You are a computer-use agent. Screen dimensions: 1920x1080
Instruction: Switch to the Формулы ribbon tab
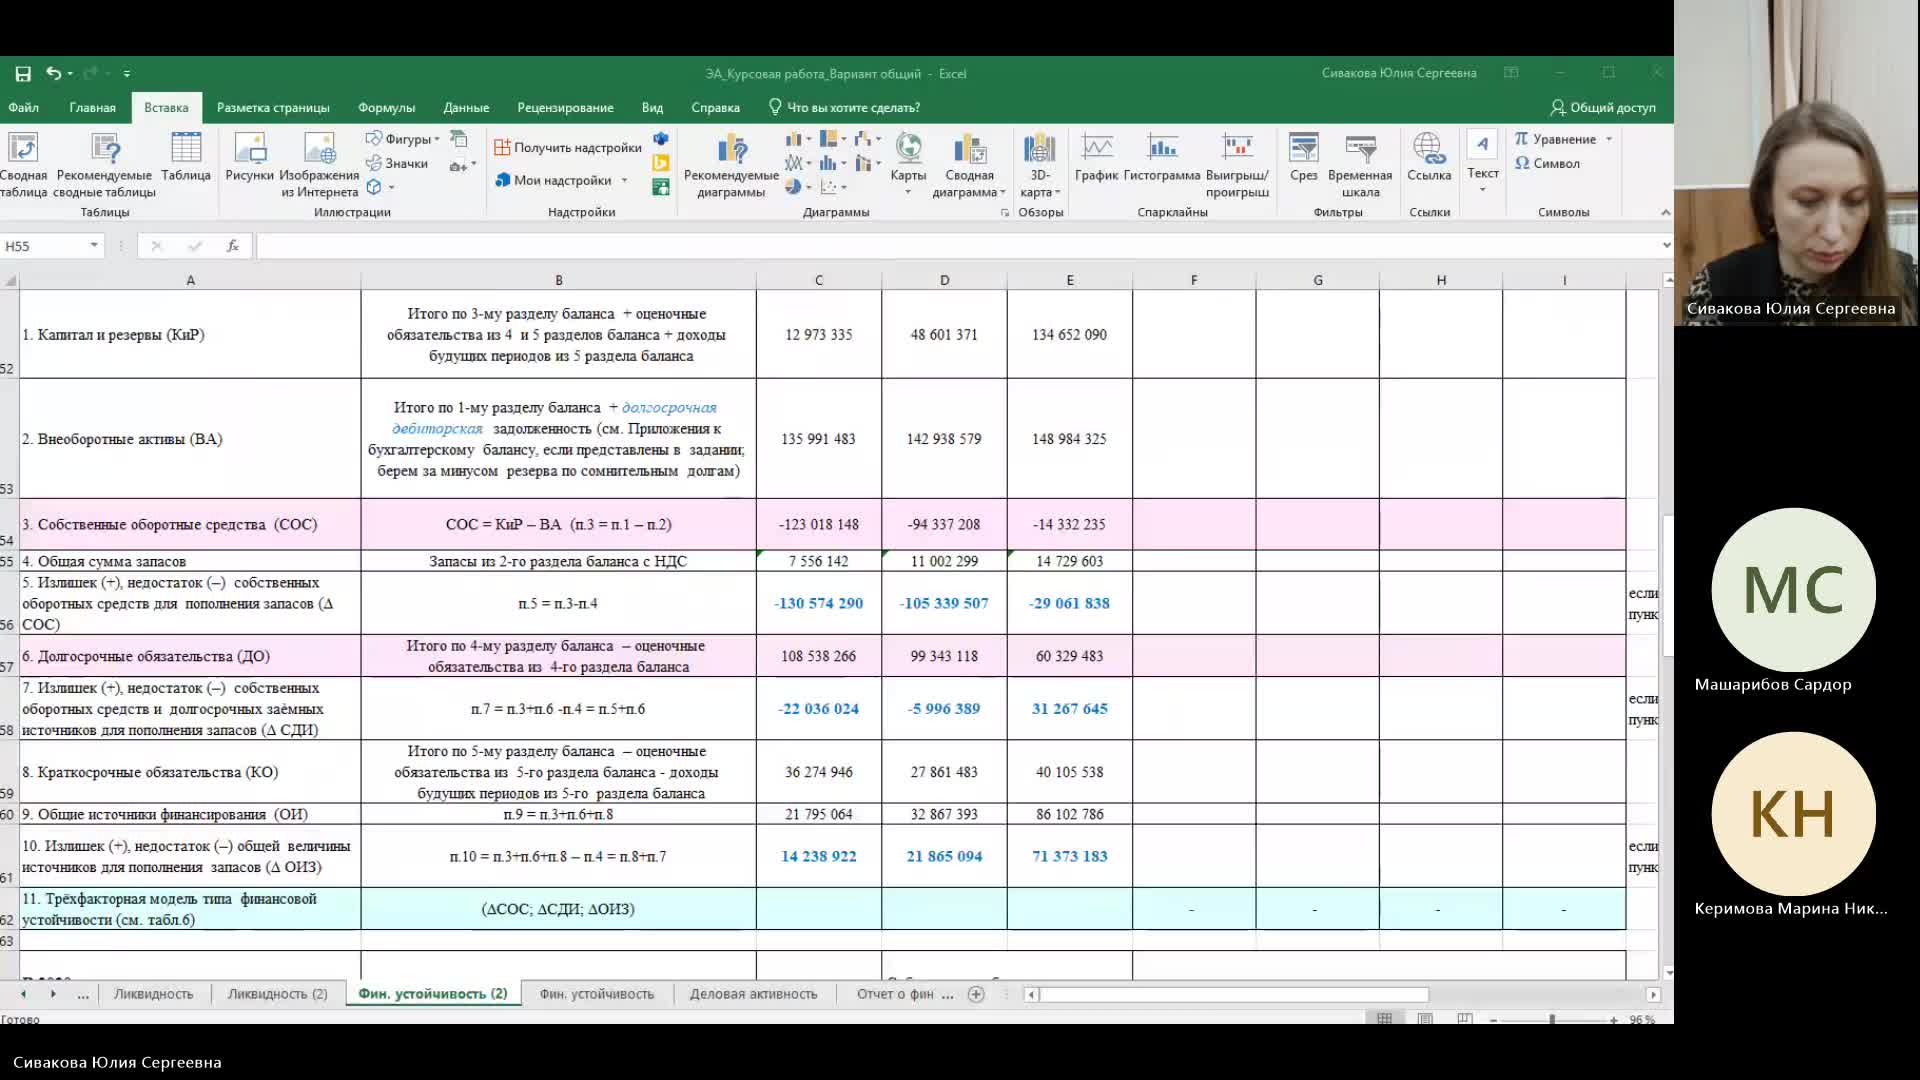386,107
